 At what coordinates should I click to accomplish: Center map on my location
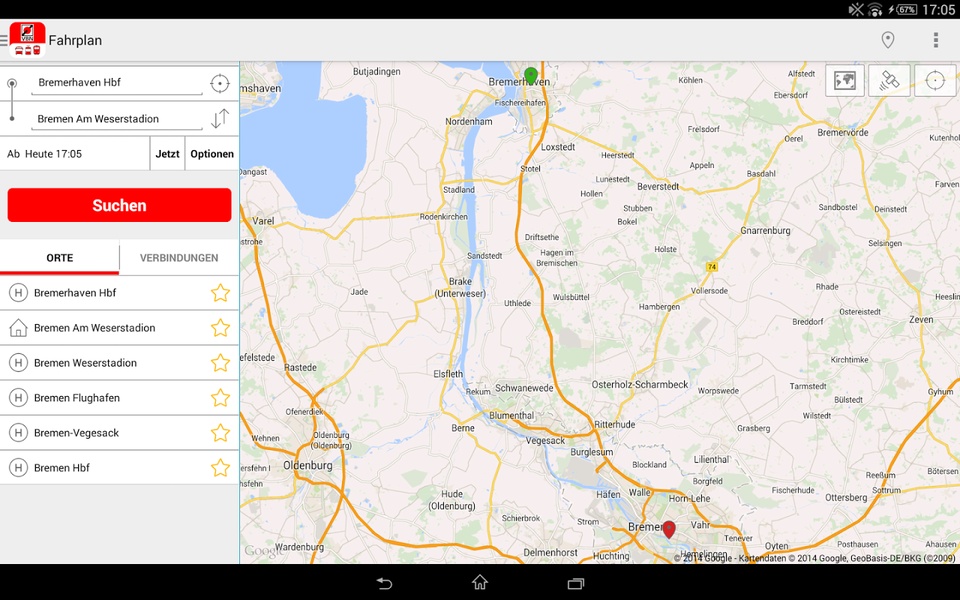point(935,80)
